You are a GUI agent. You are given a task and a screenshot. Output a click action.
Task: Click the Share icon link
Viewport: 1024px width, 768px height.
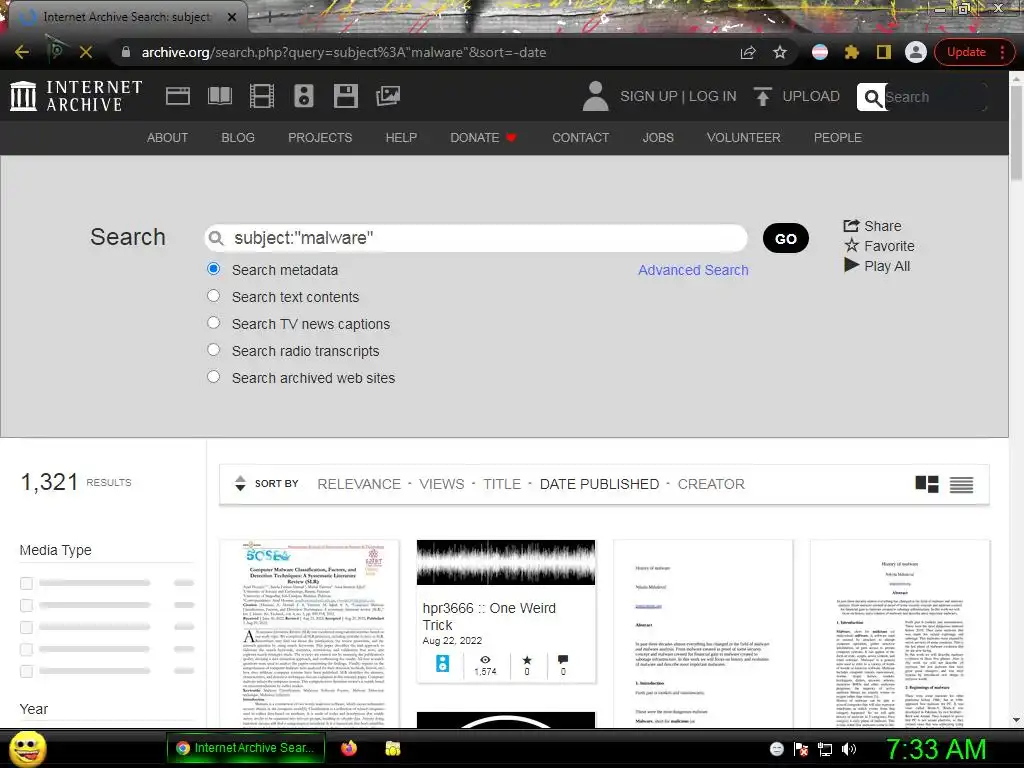[x=872, y=226]
